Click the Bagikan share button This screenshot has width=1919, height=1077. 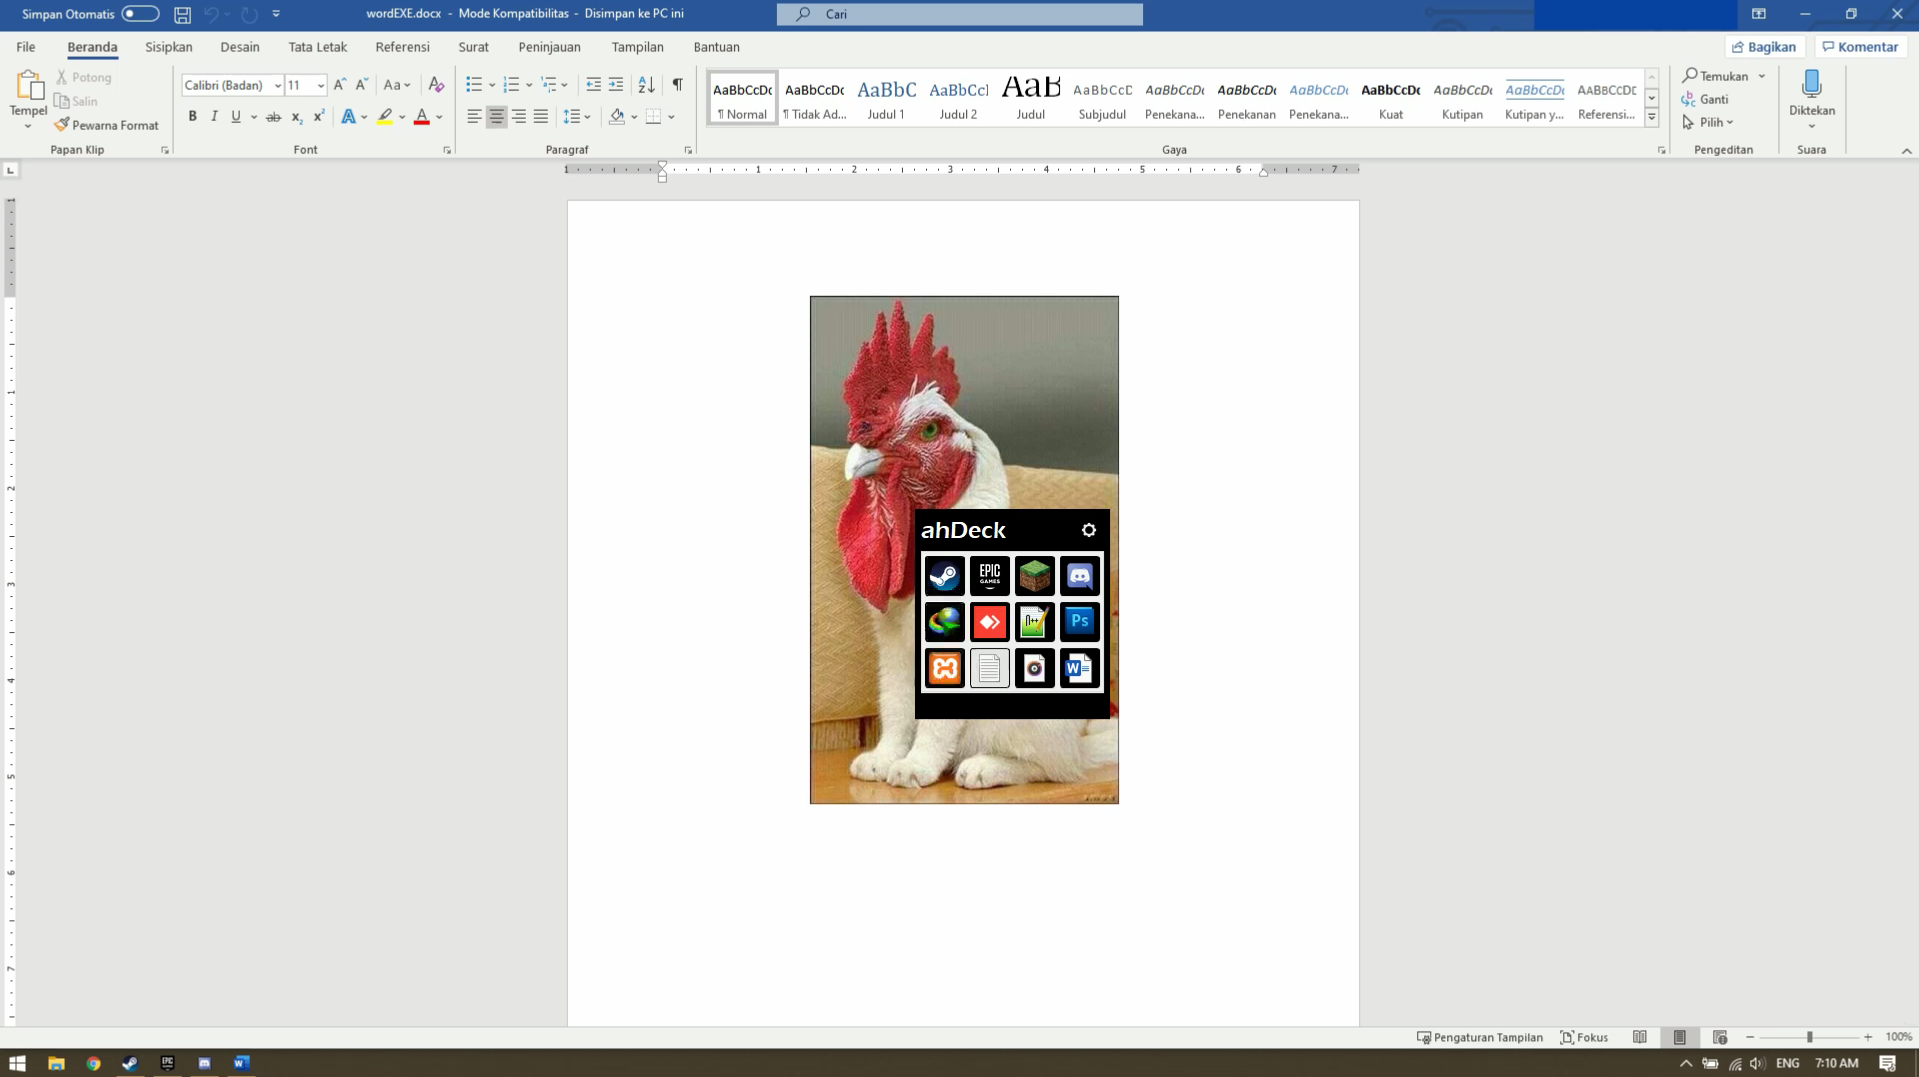pyautogui.click(x=1764, y=47)
